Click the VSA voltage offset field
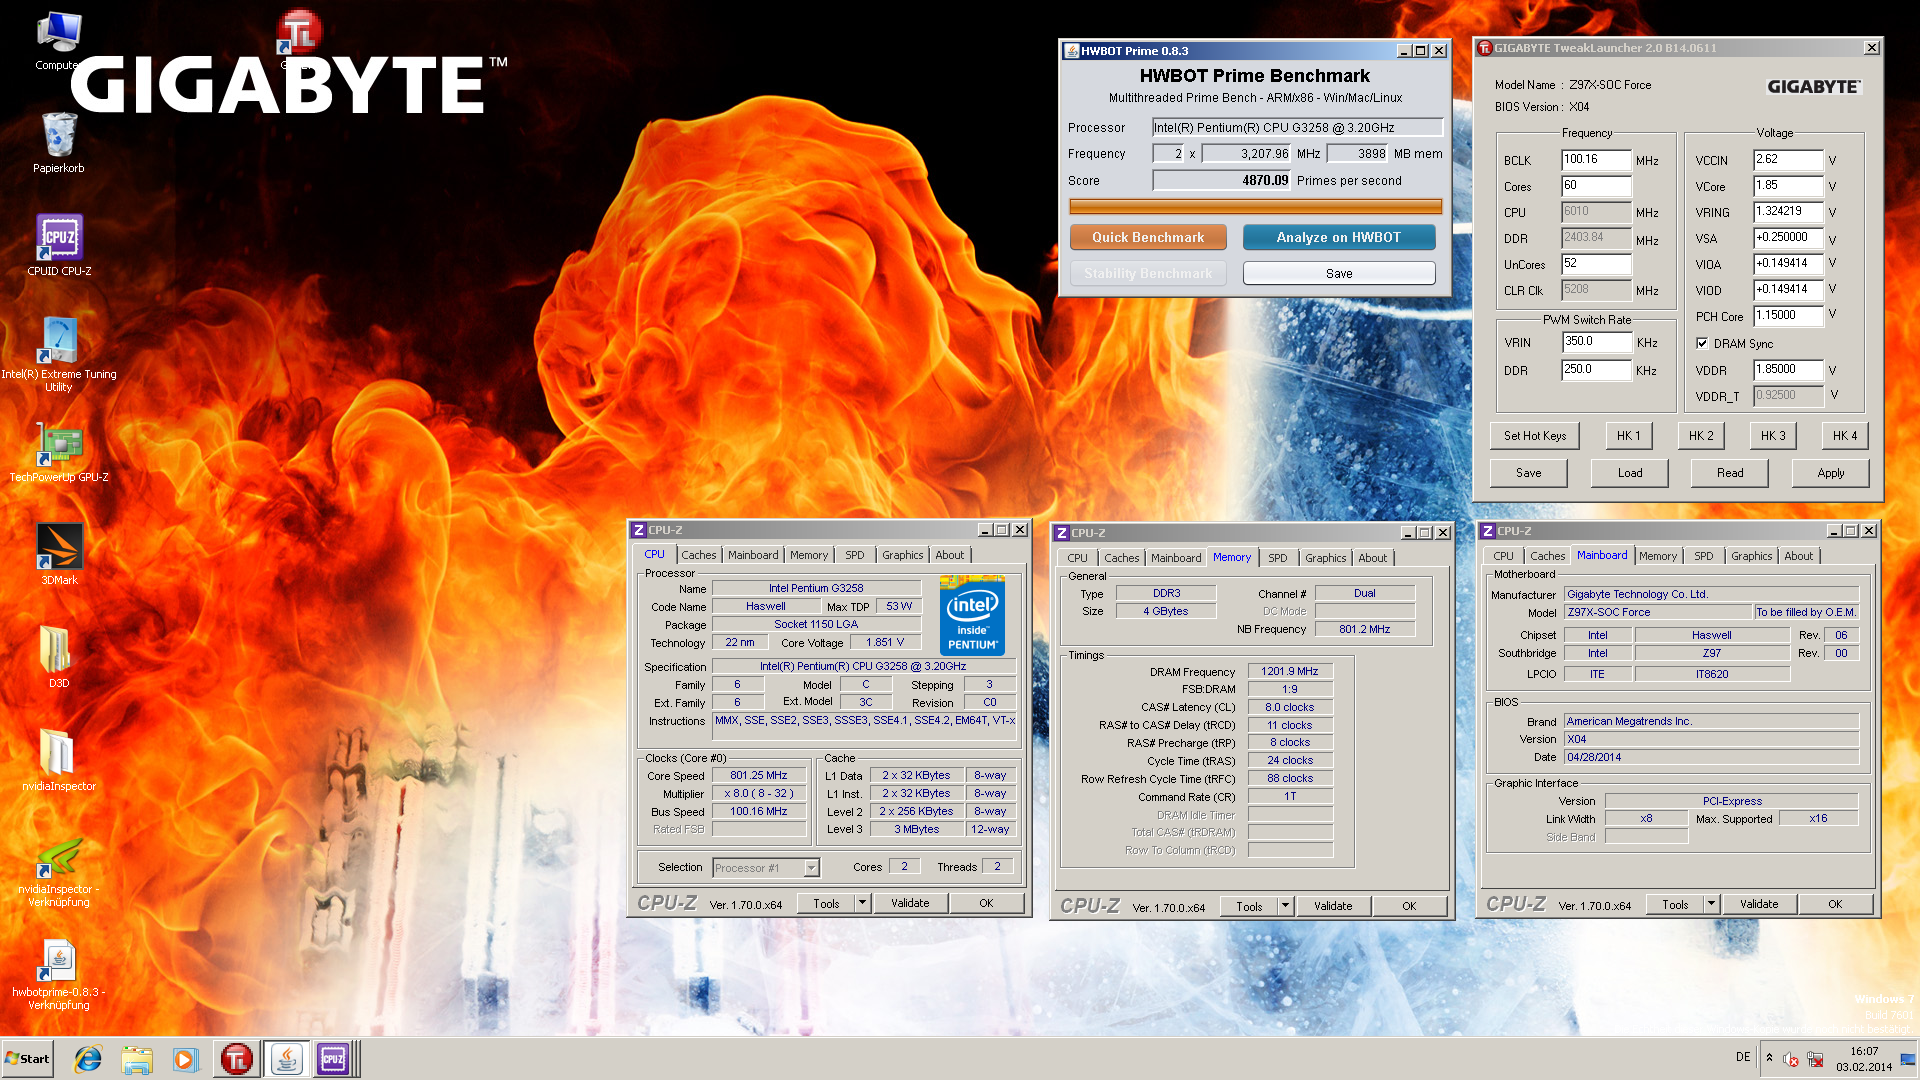The height and width of the screenshot is (1080, 1920). point(1787,238)
